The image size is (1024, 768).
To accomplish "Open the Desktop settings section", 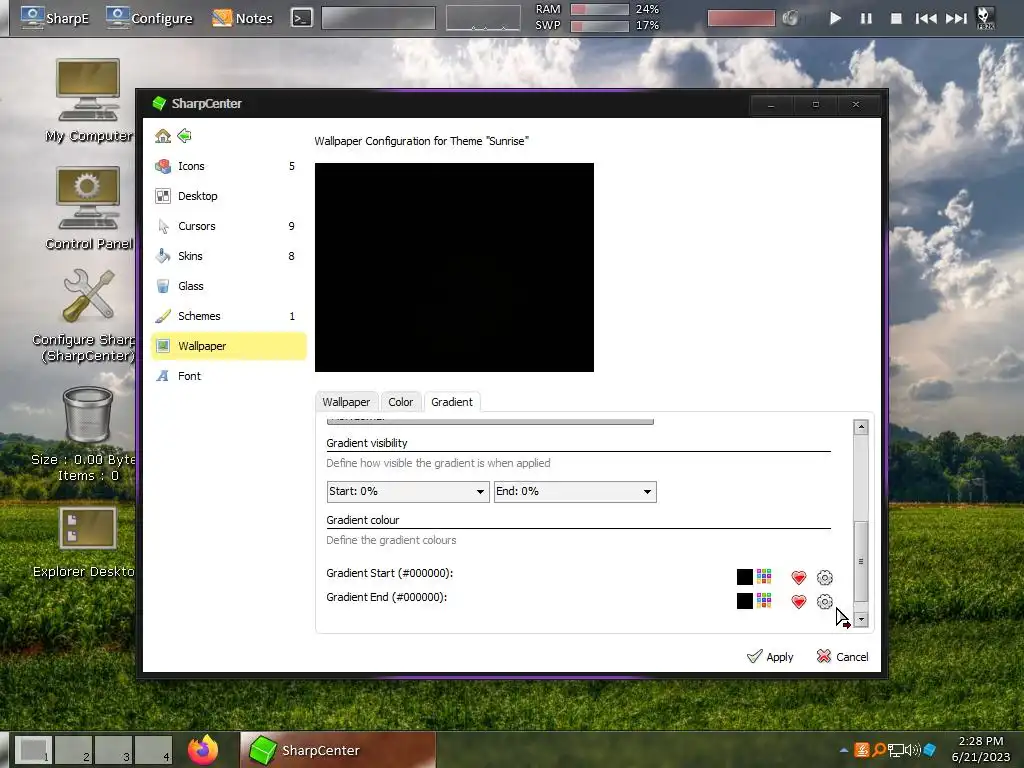I will coord(228,196).
